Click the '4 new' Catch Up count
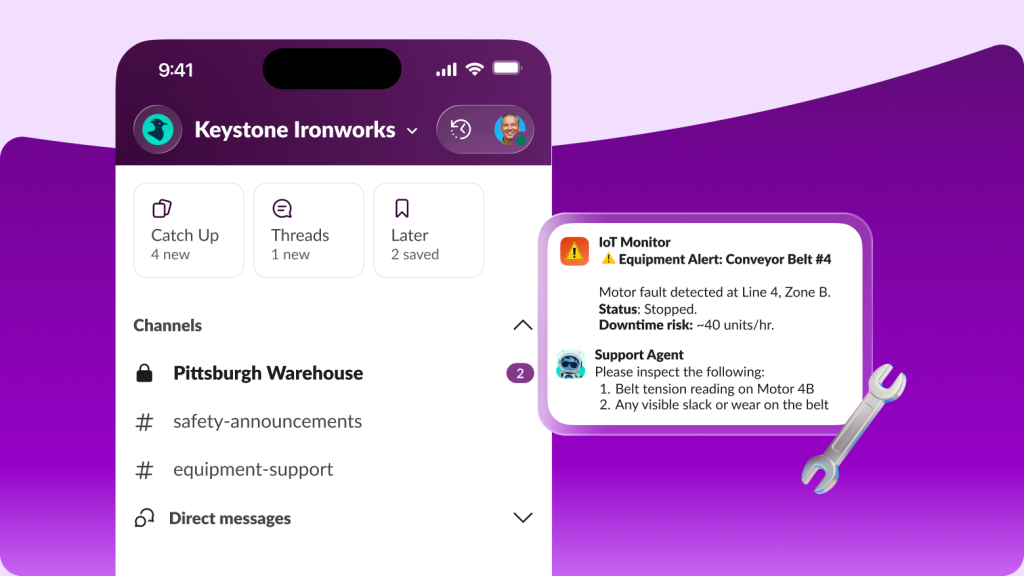Screen dimensions: 1024x576 tap(170, 255)
